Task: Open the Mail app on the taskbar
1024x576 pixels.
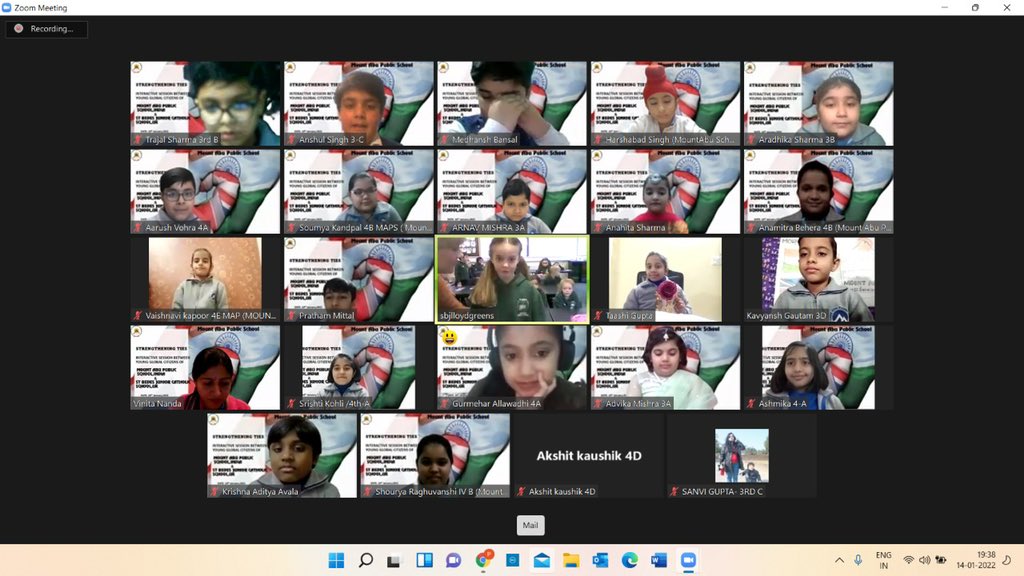Action: point(542,560)
